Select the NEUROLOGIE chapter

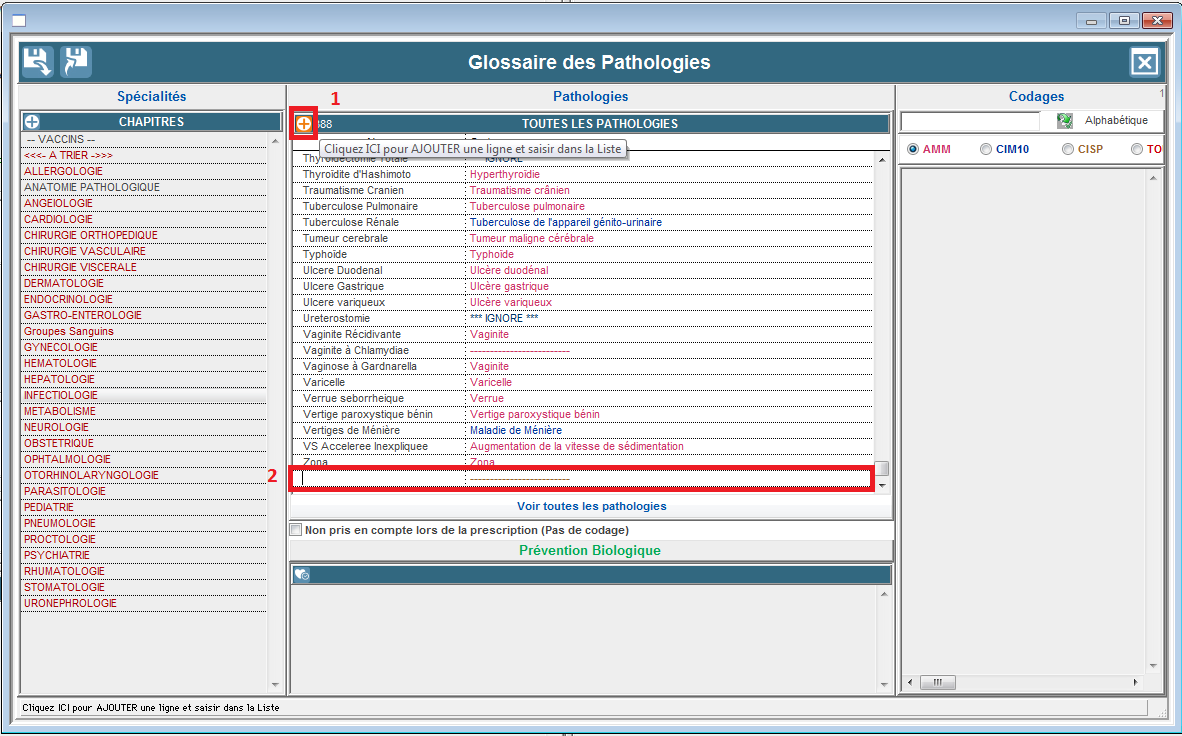(x=56, y=427)
